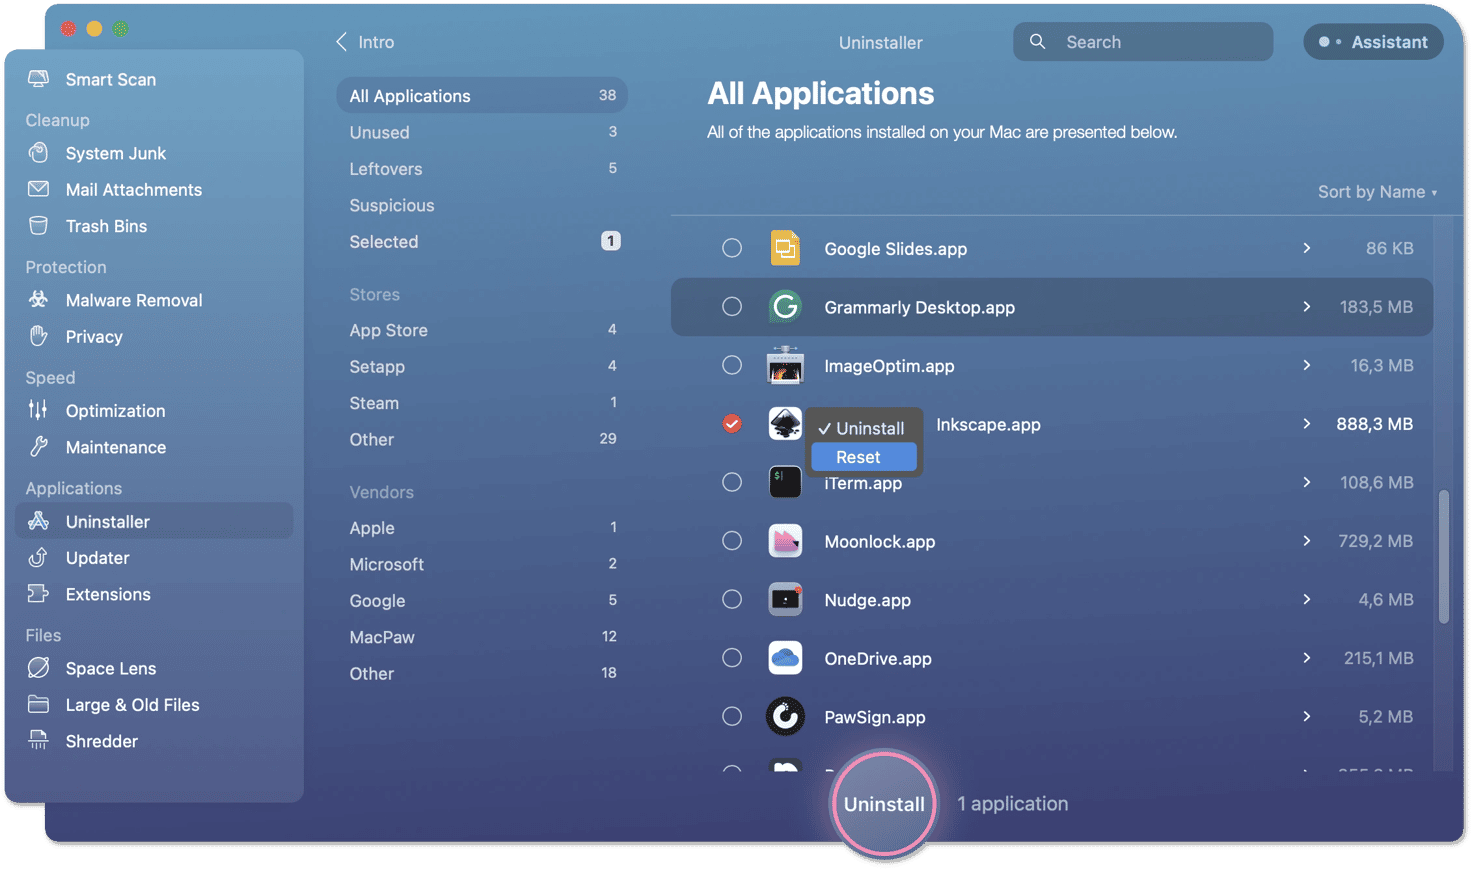
Task: Select the Suspicious category
Action: [x=482, y=205]
